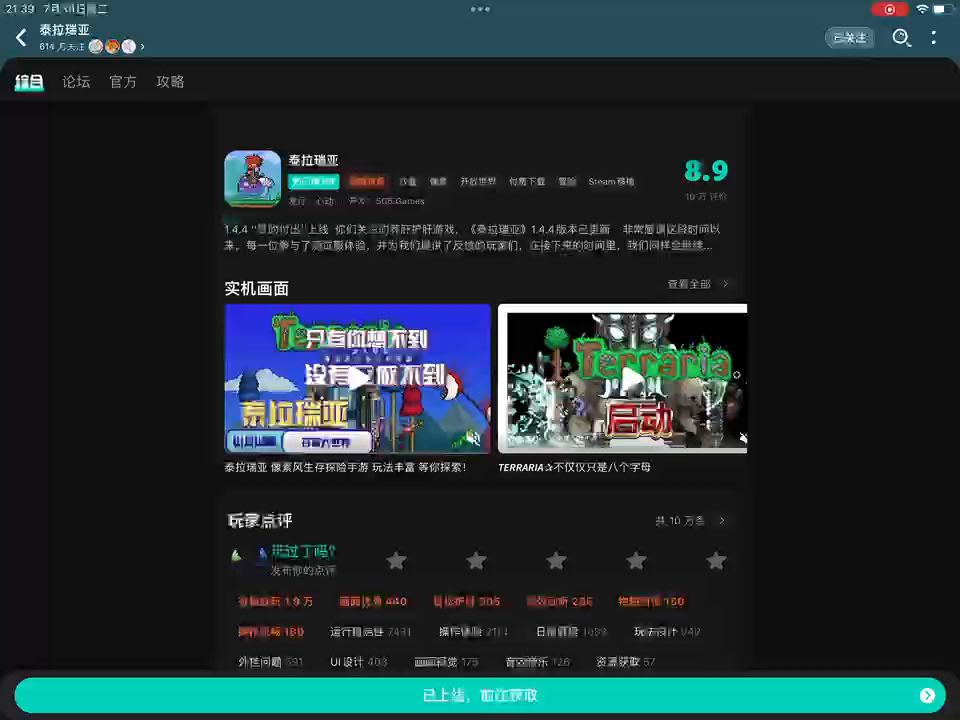Screen dimensions: 960x720
Task: Expand follower list chevron in header
Action: pyautogui.click(x=142, y=47)
